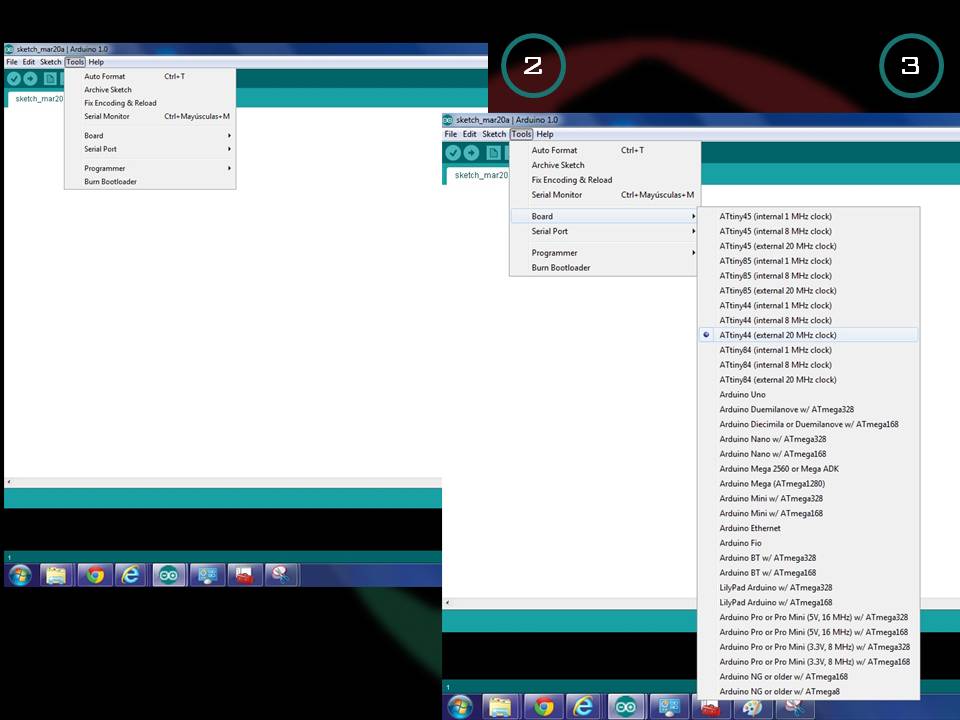Choose Fix Encoding & Reload in right window
This screenshot has width=960, height=720.
tap(605, 179)
